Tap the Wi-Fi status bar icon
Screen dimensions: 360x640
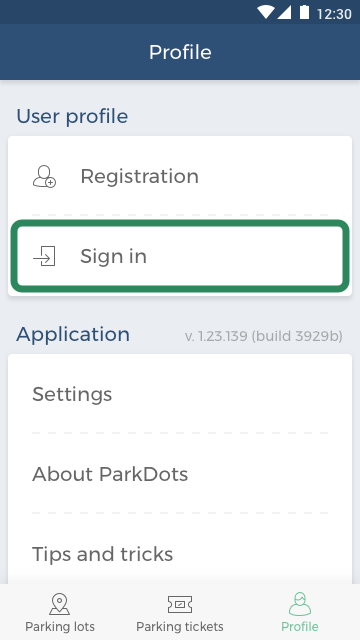[x=265, y=12]
